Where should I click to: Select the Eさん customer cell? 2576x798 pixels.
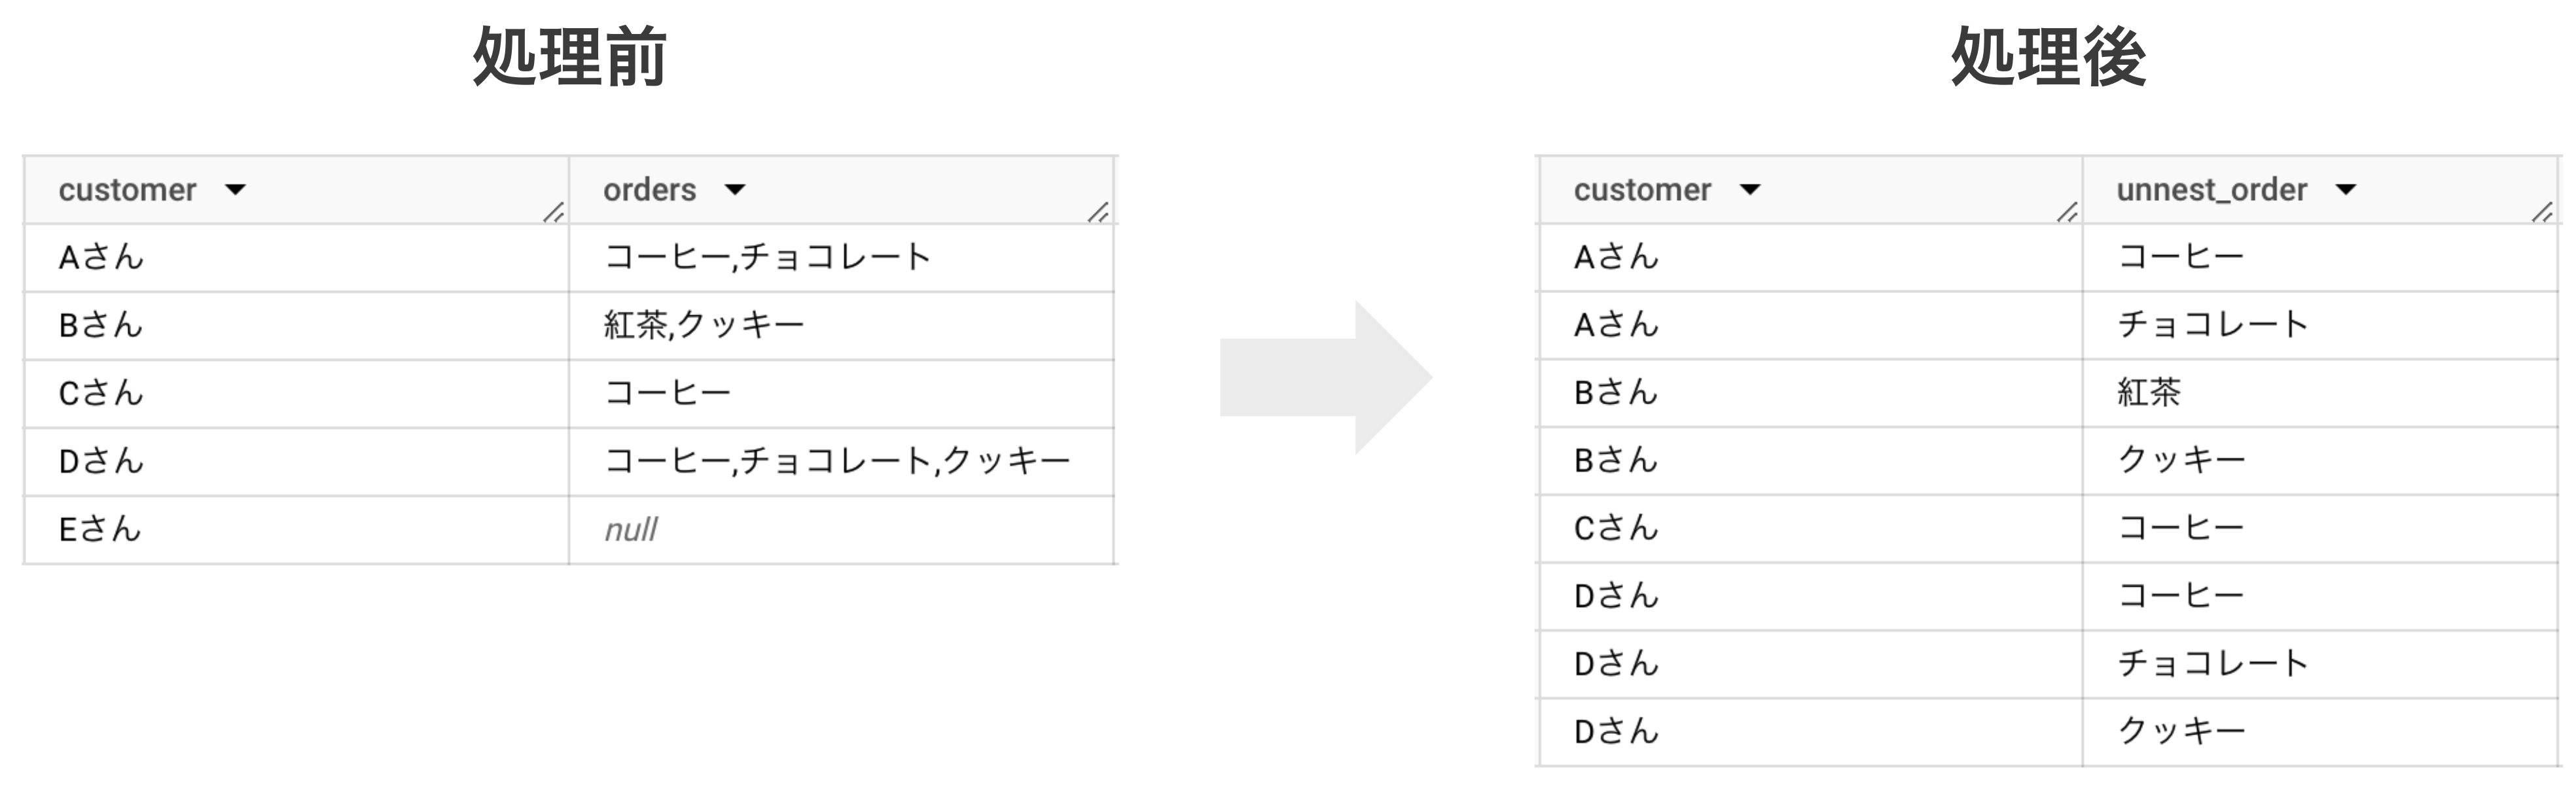point(100,530)
